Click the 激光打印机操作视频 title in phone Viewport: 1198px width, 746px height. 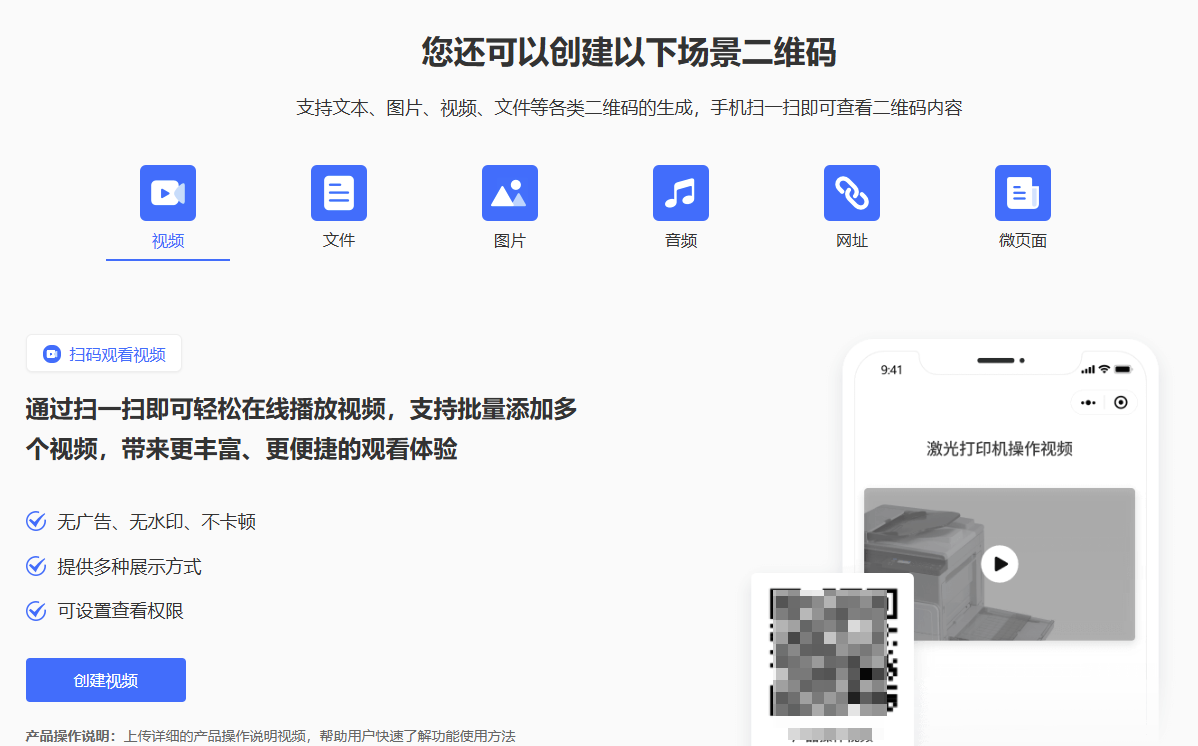pos(999,449)
